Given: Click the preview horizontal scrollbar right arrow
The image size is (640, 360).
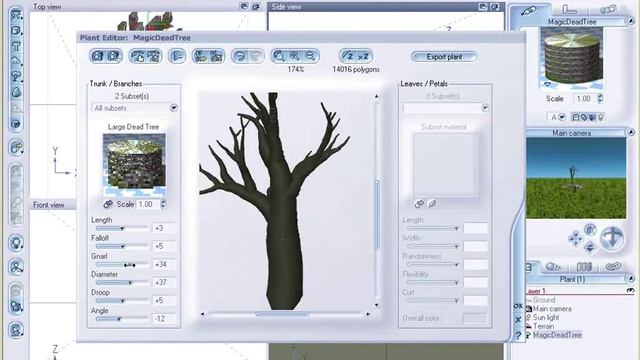Looking at the screenshot, I should pyautogui.click(x=368, y=314).
